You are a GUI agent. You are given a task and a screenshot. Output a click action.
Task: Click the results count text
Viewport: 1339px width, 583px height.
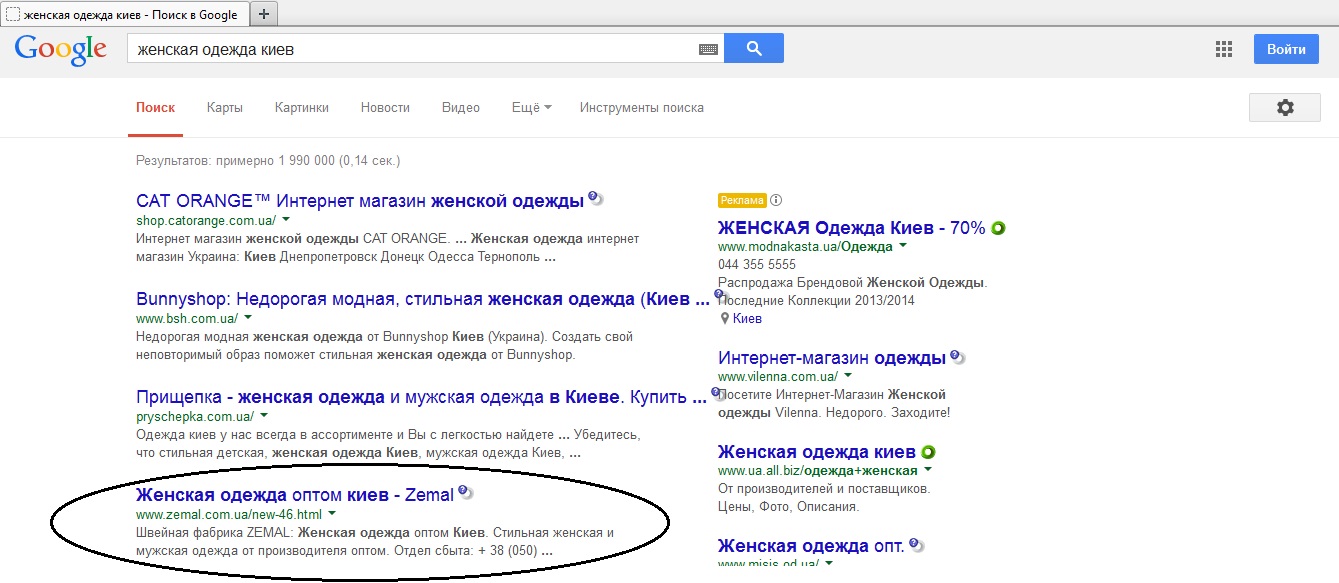tap(268, 160)
